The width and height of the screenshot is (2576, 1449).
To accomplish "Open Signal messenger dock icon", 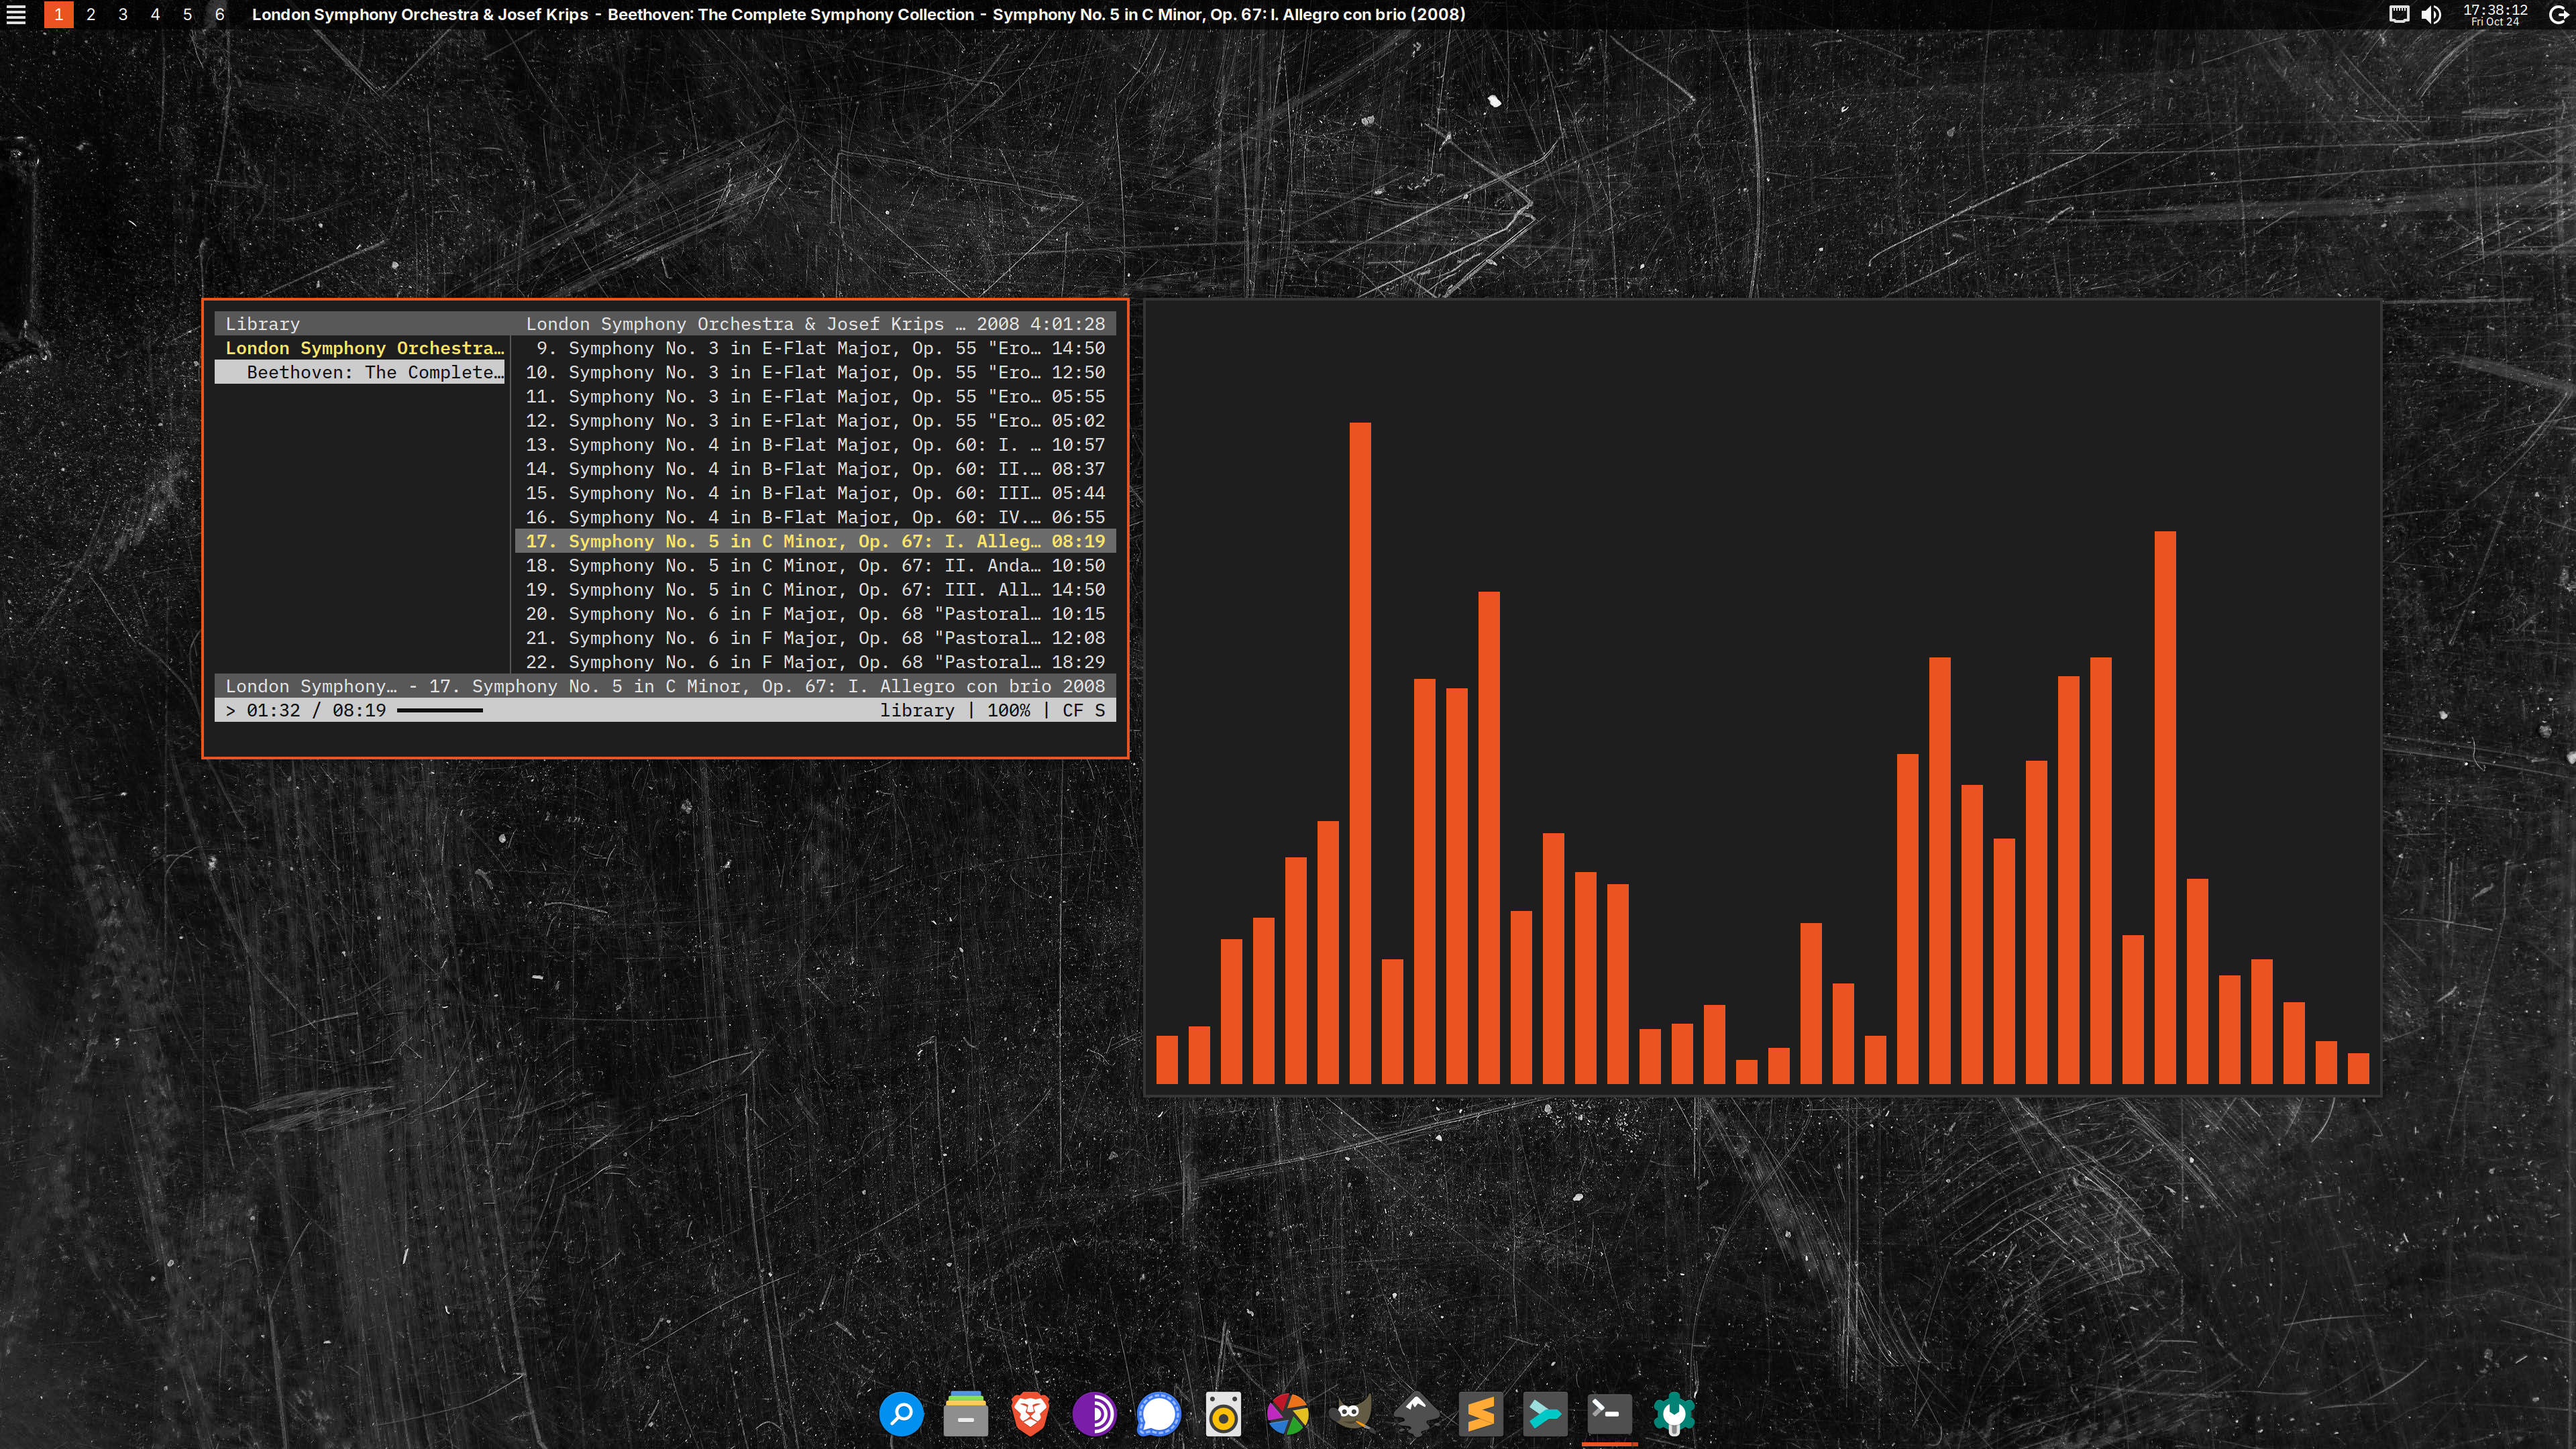I will (x=1158, y=1414).
